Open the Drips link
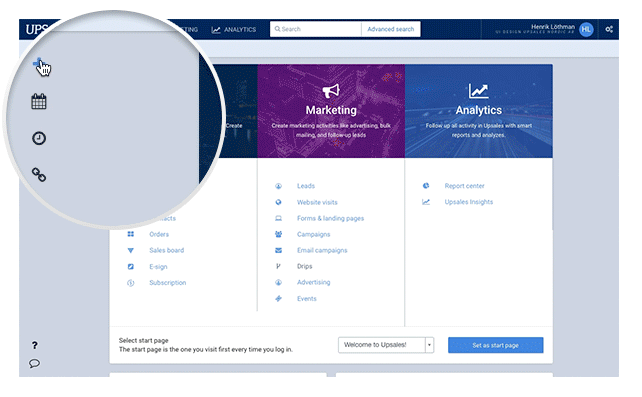The image size is (642, 397). coord(305,266)
